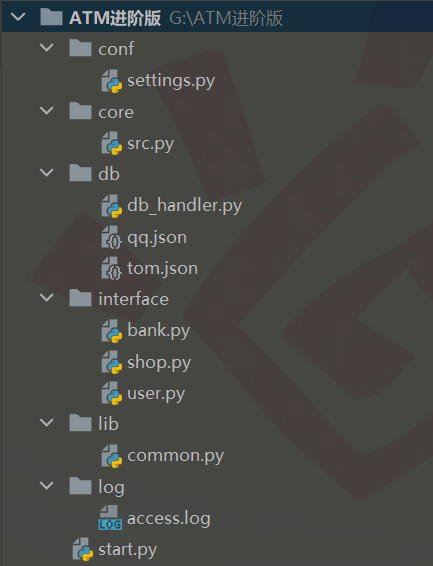Image resolution: width=433 pixels, height=566 pixels.
Task: Open user.py from interface folder
Action: (156, 393)
